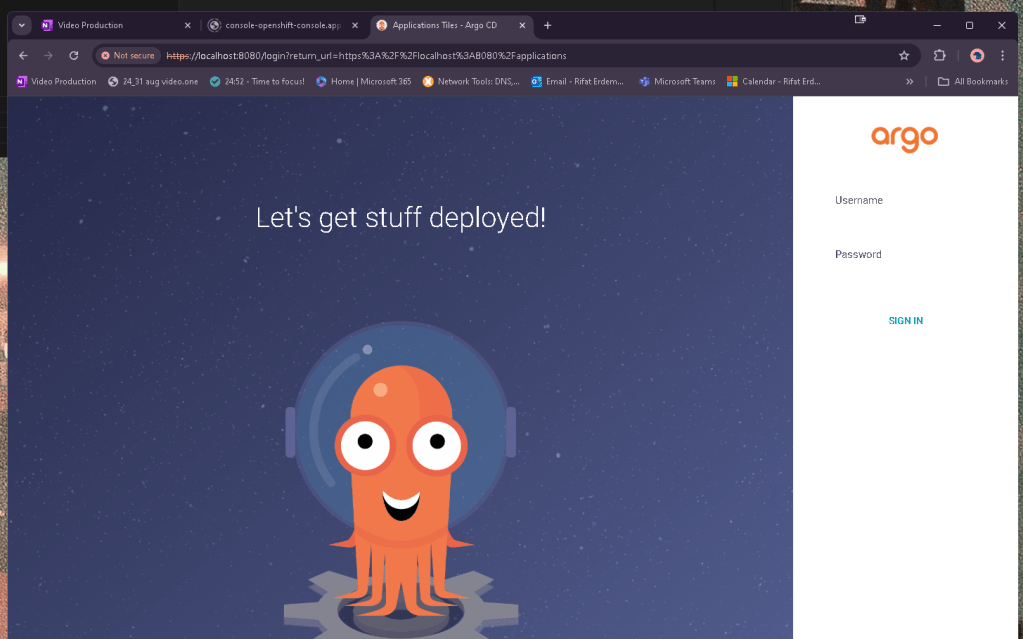
Task: Open a new browser tab
Action: (x=547, y=25)
